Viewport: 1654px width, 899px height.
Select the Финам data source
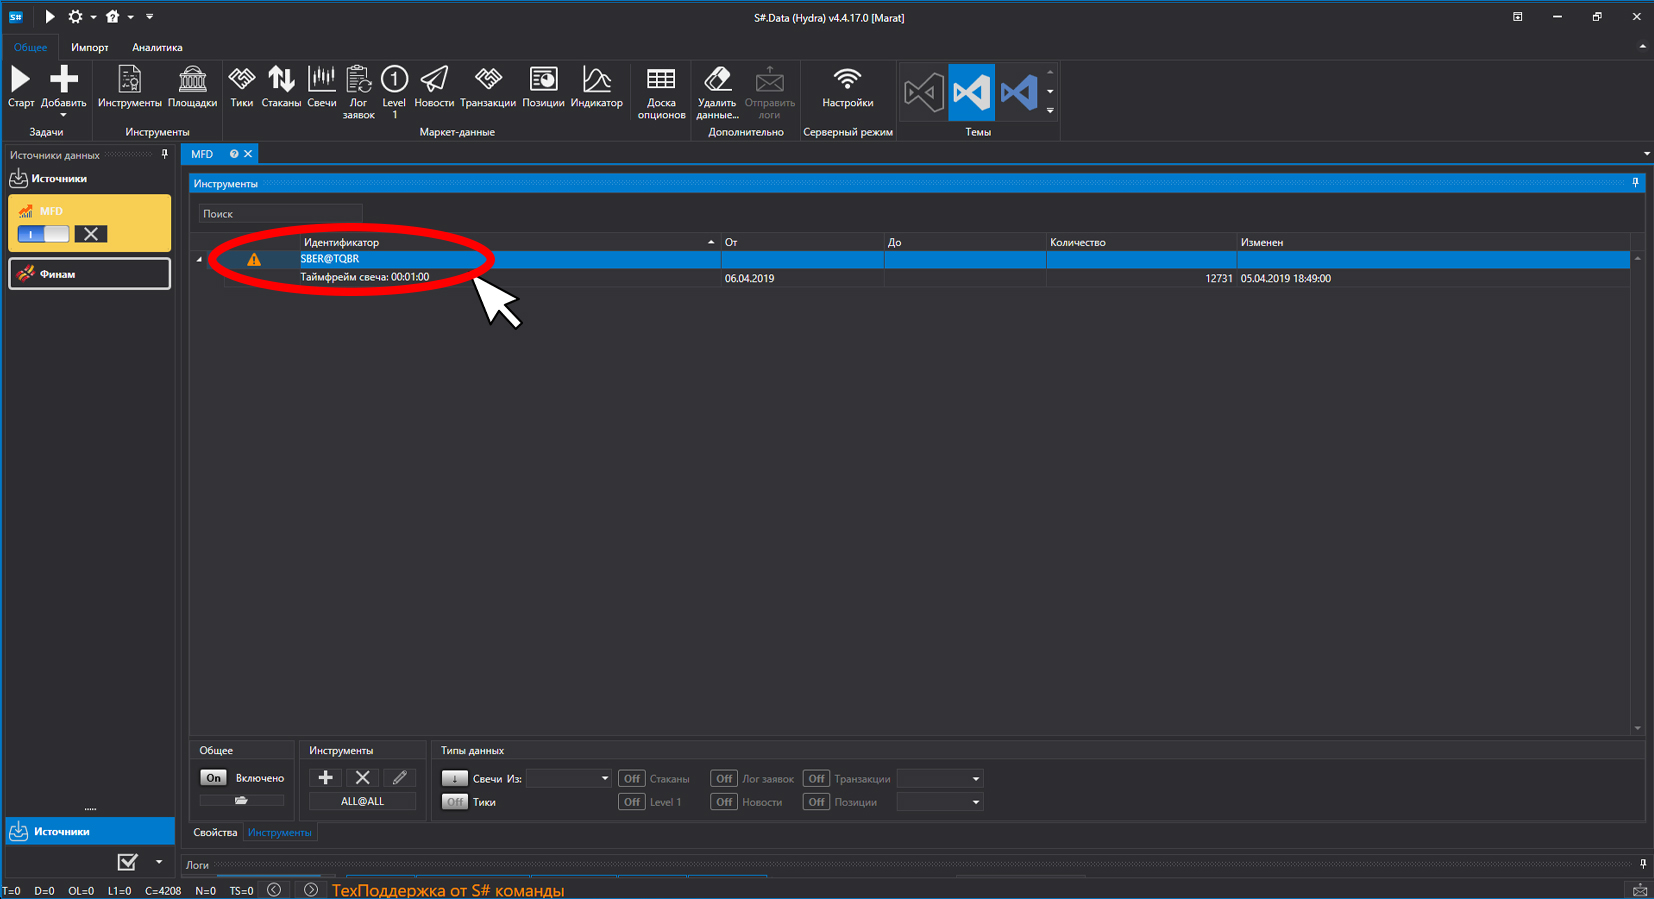pos(90,274)
